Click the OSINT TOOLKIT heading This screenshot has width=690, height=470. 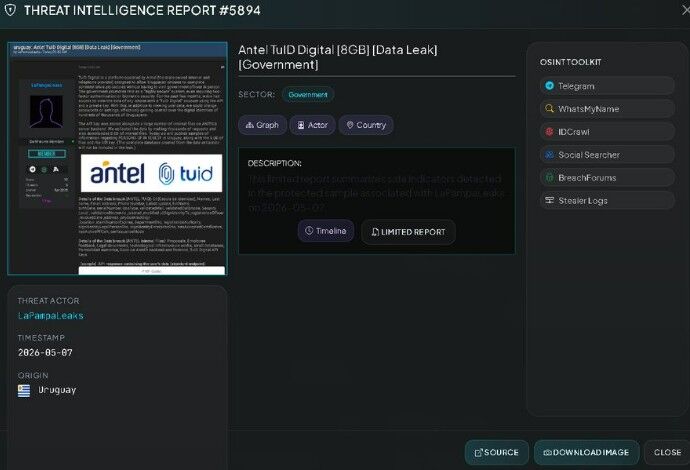[570, 62]
